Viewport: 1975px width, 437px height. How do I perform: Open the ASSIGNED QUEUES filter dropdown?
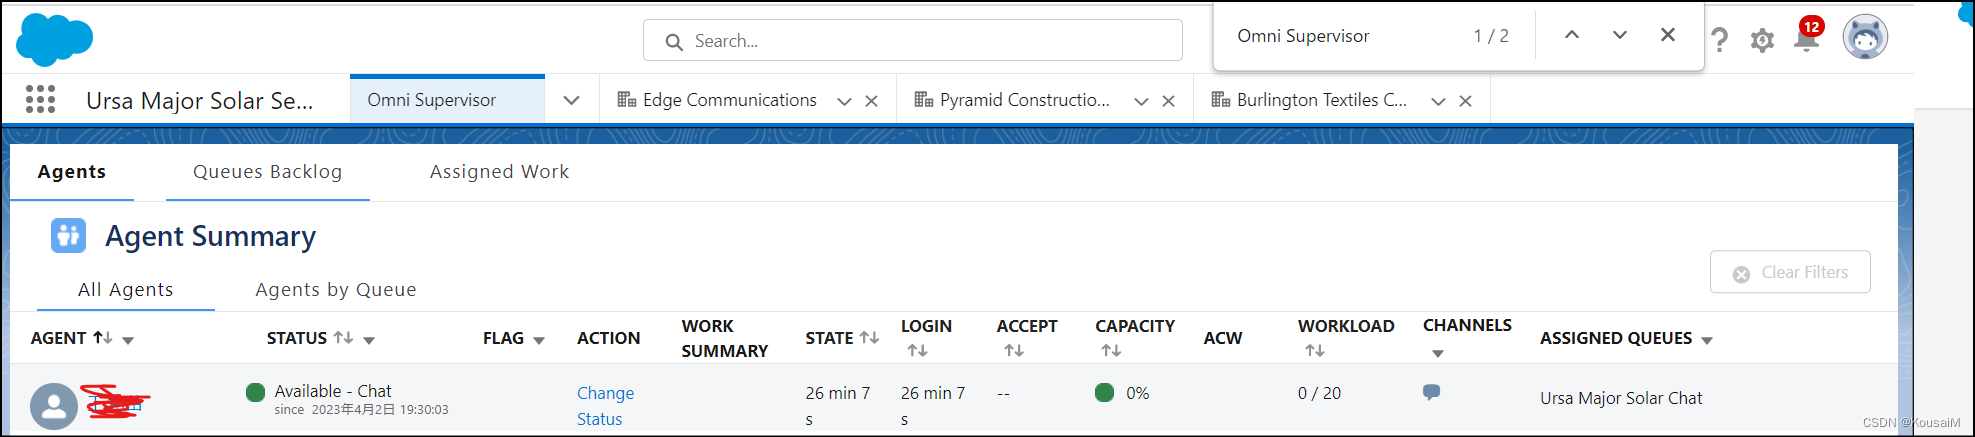pyautogui.click(x=1707, y=340)
